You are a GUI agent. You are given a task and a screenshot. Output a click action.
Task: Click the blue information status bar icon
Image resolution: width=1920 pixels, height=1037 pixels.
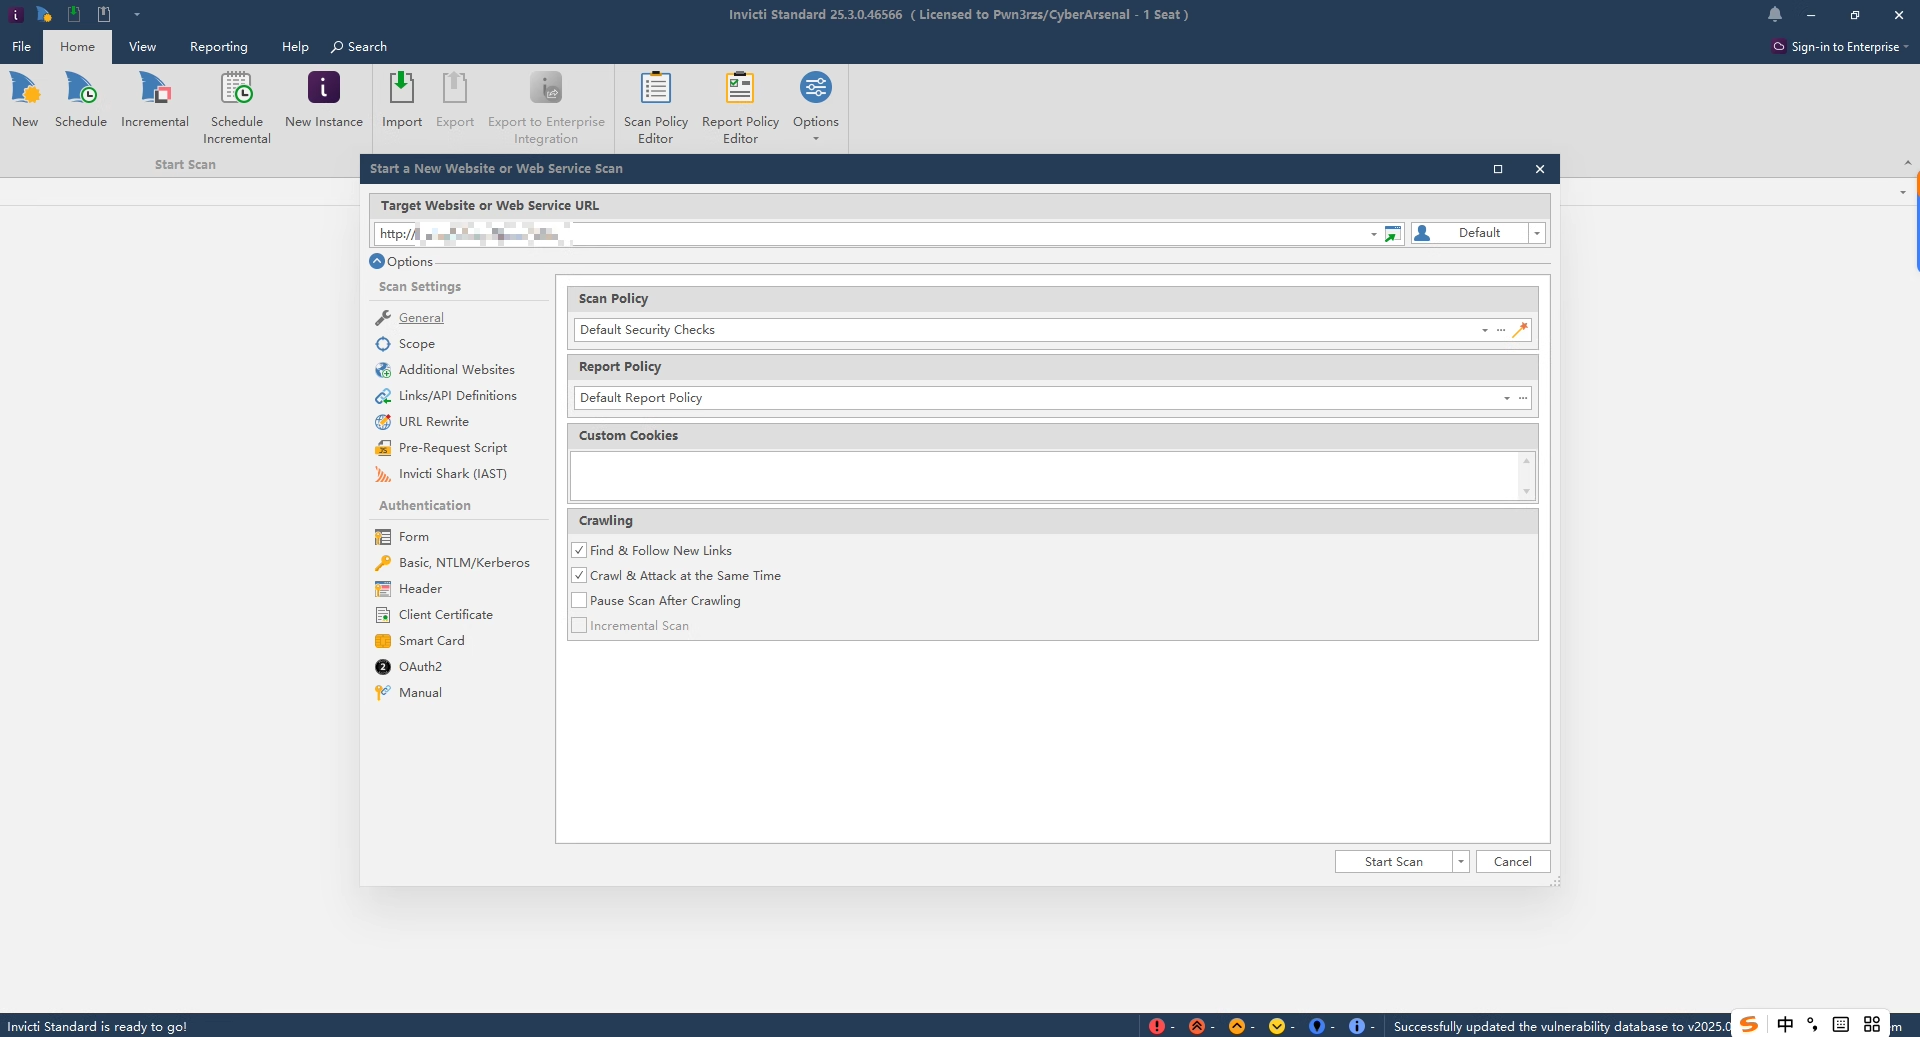point(1357,1026)
